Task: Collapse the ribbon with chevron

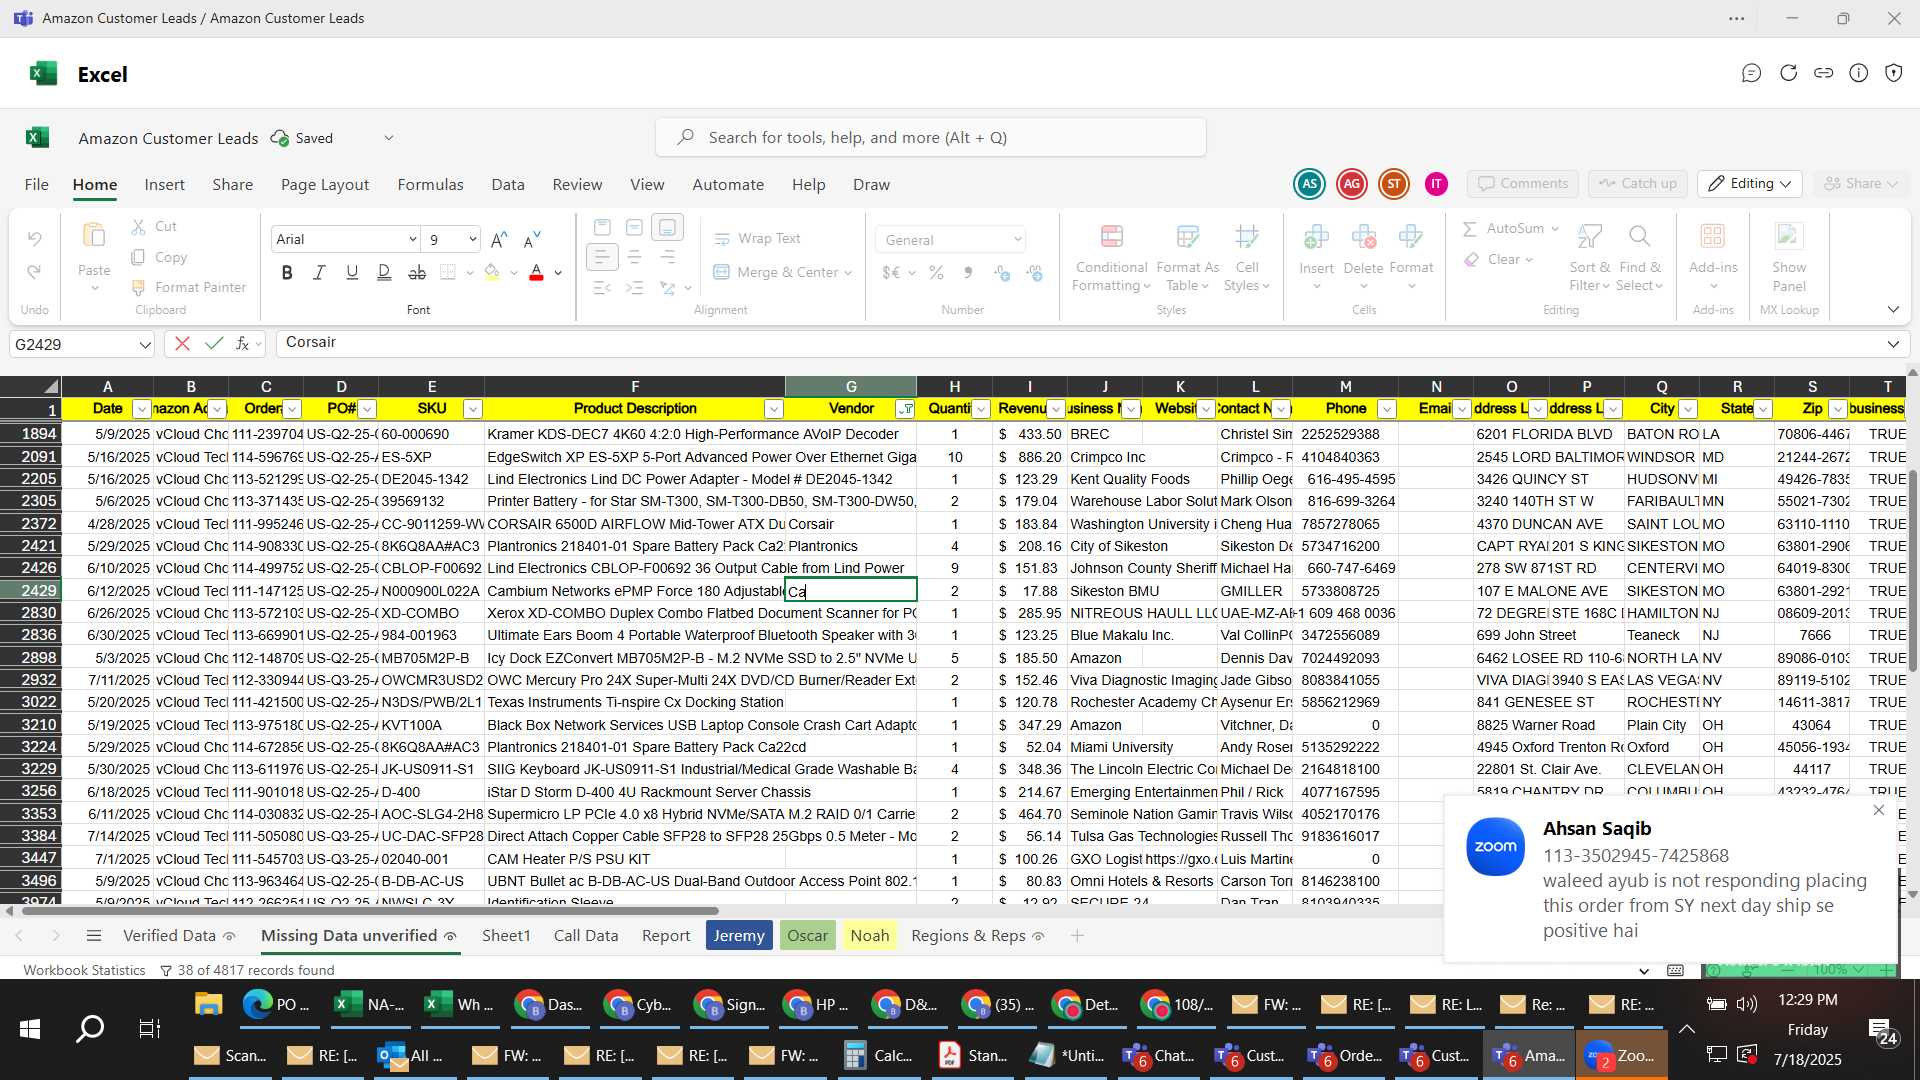Action: point(1893,310)
